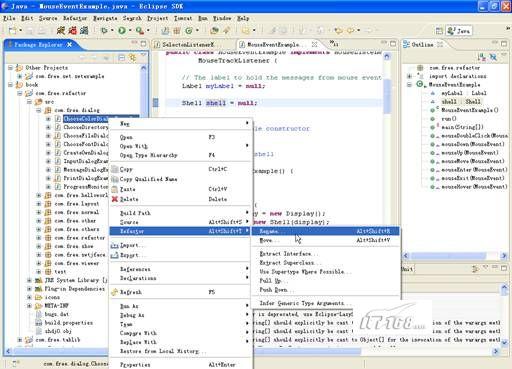Select mouseHover method in Outline
The image size is (512, 369).
[473, 187]
